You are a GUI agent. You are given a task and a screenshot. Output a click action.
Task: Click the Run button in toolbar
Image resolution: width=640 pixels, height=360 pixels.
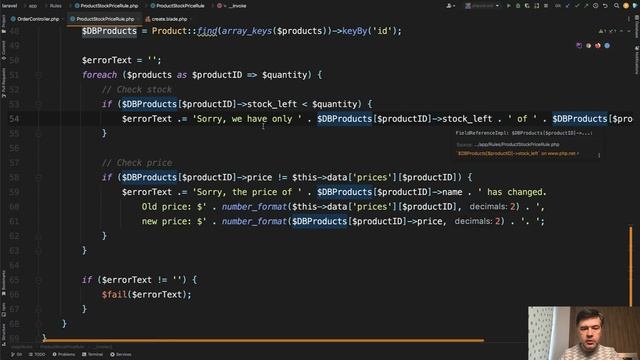509,6
